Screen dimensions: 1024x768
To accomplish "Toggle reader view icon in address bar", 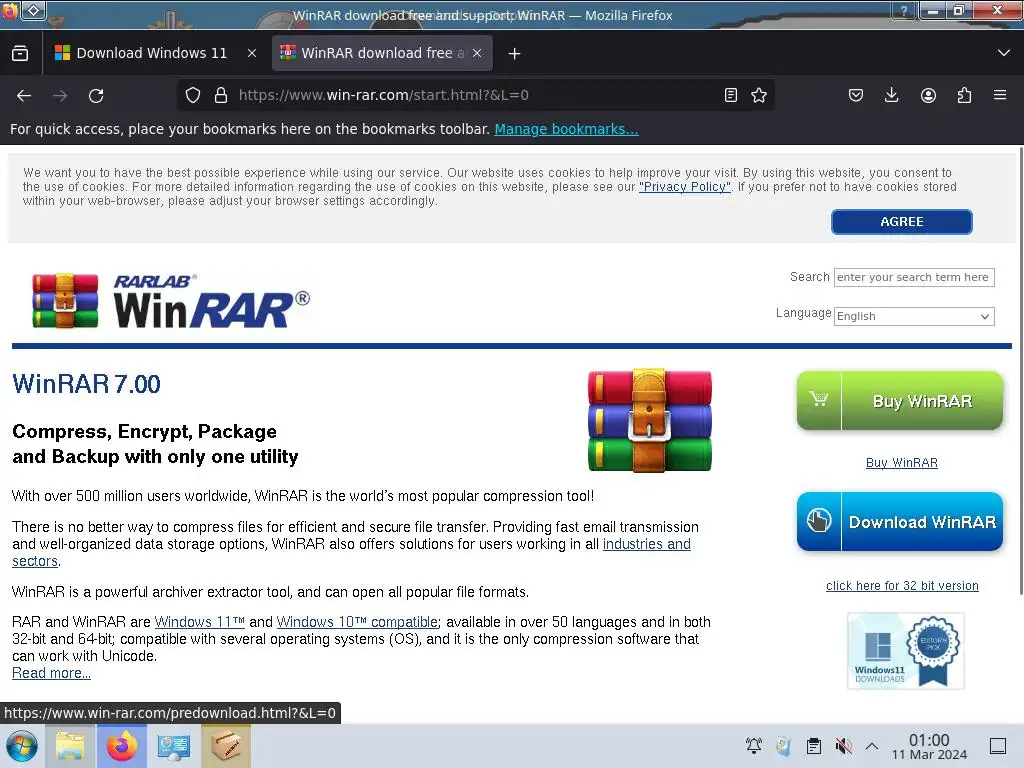I will point(731,95).
